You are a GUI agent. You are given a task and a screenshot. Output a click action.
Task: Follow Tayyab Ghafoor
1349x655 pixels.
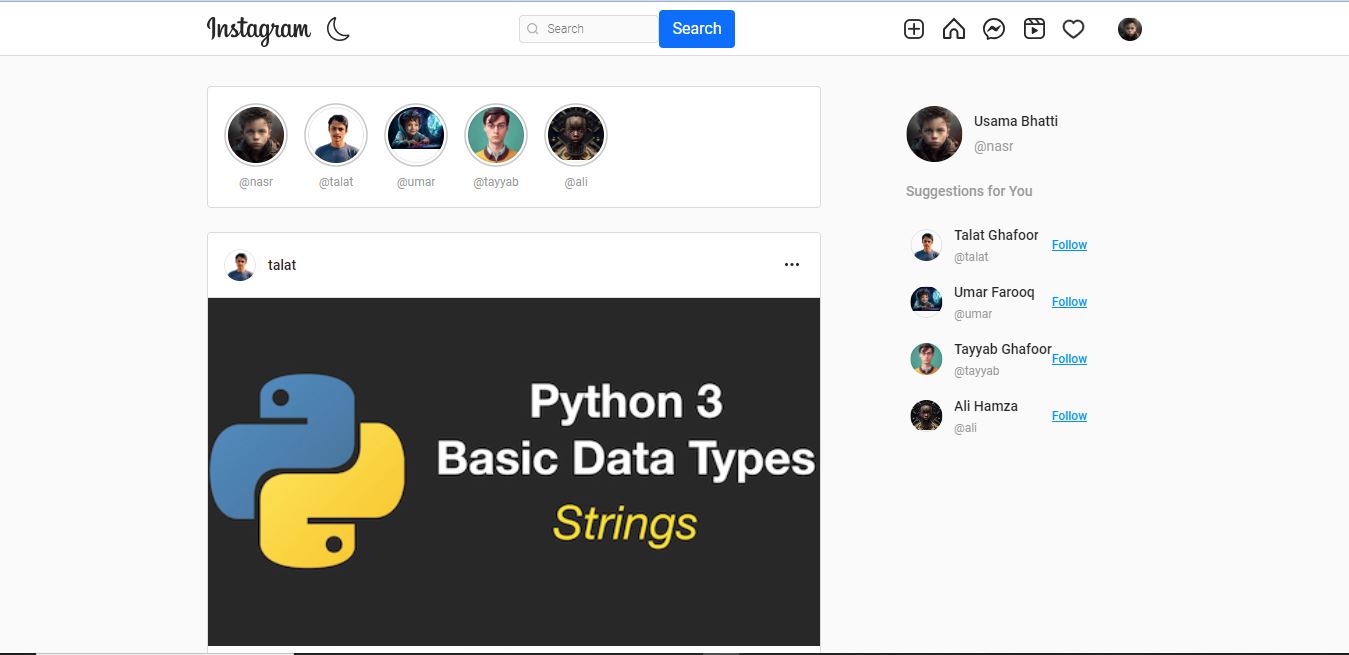point(1069,359)
